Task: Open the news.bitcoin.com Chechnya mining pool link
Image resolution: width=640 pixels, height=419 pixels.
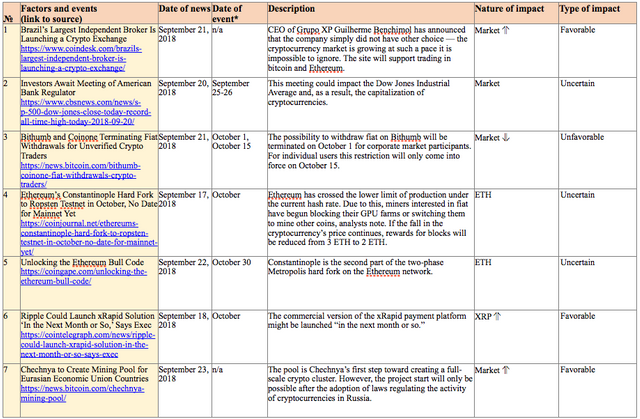Action: pos(82,393)
